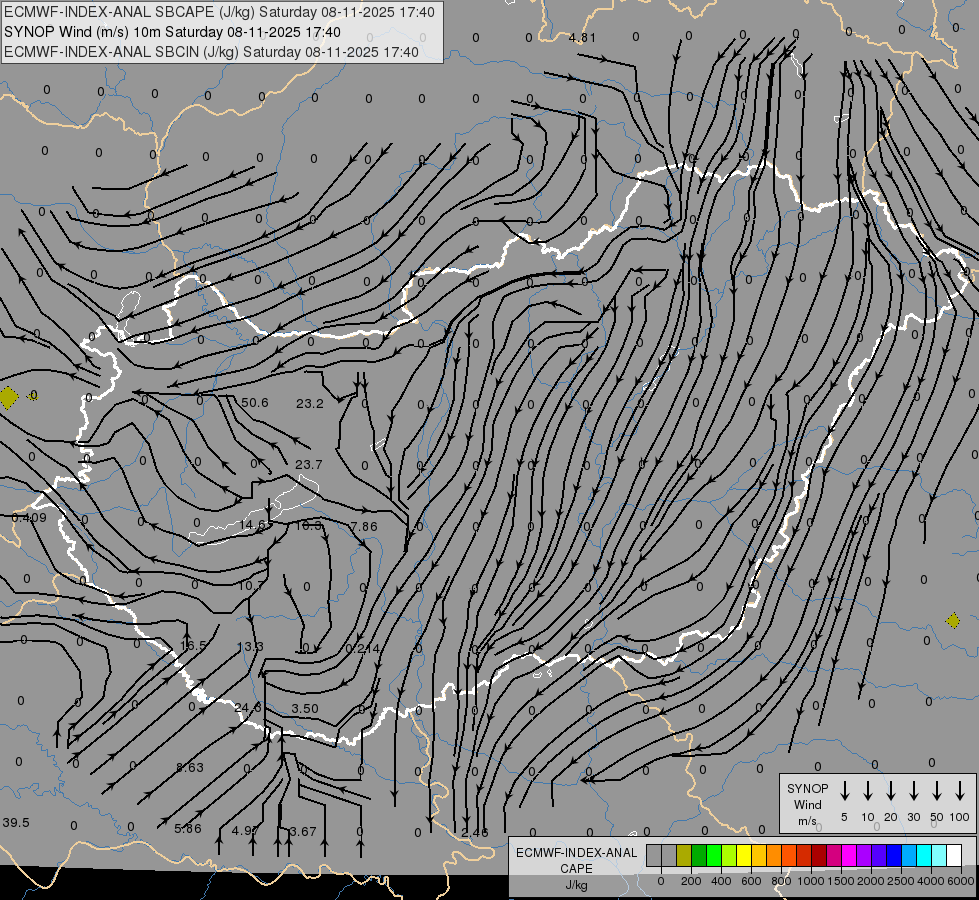Click the 3.50 CAPE value on map
979x900 pixels.
[305, 709]
